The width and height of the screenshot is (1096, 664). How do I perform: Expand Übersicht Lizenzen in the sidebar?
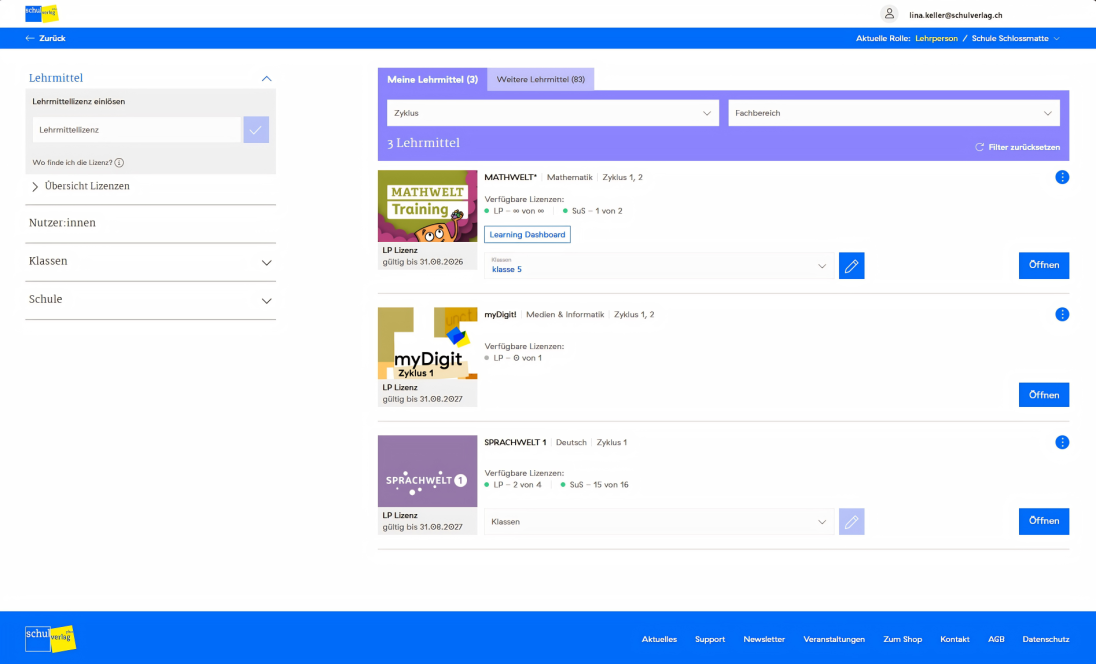point(86,186)
